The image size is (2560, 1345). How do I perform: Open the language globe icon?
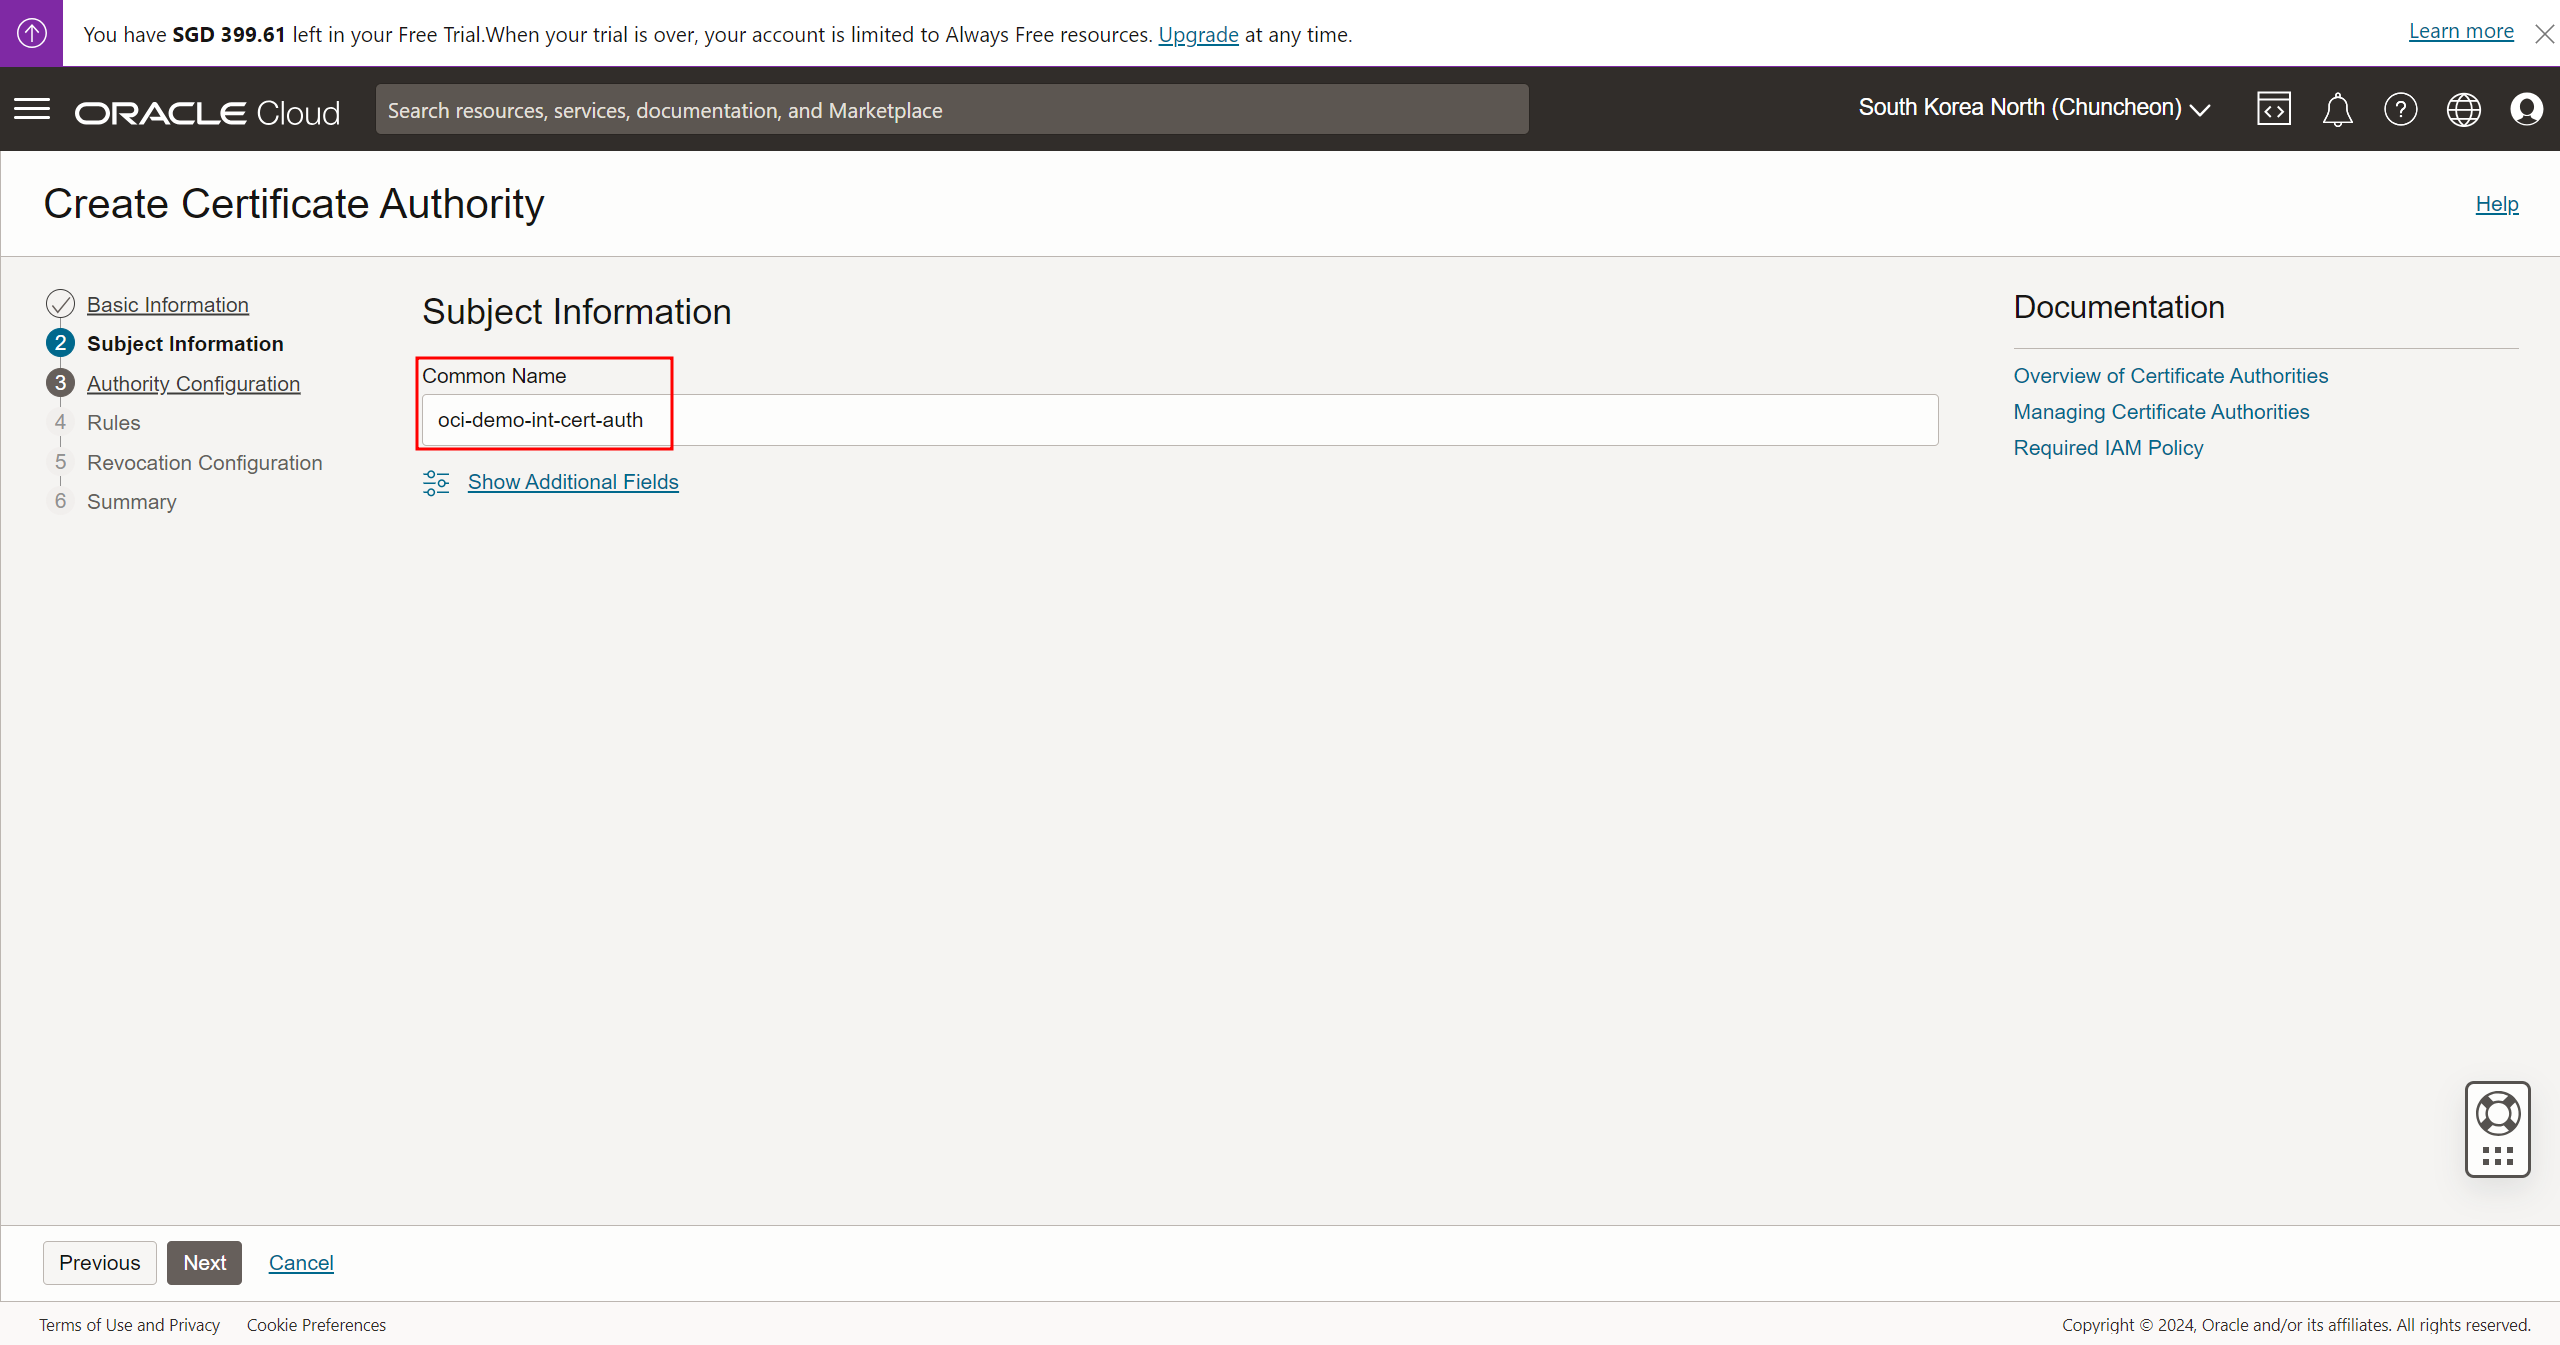2463,109
